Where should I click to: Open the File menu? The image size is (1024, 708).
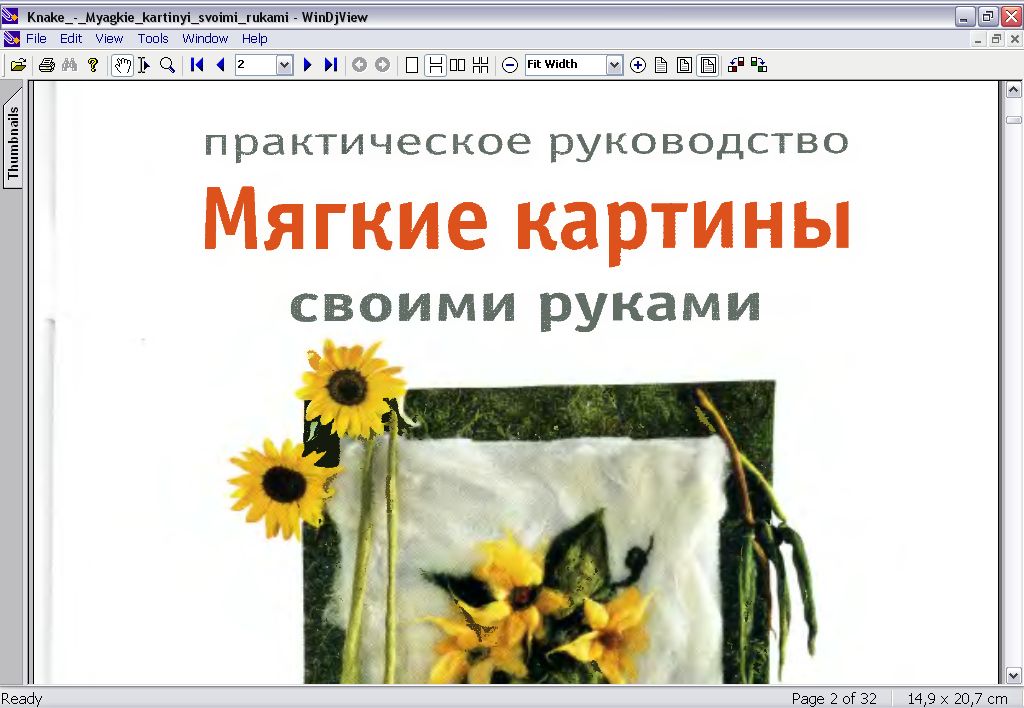coord(36,39)
